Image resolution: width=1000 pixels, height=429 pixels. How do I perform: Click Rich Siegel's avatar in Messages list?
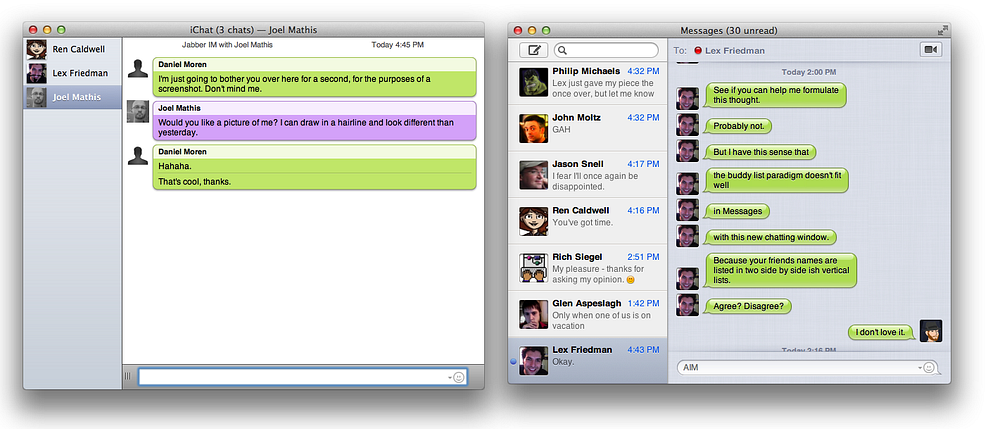533,268
